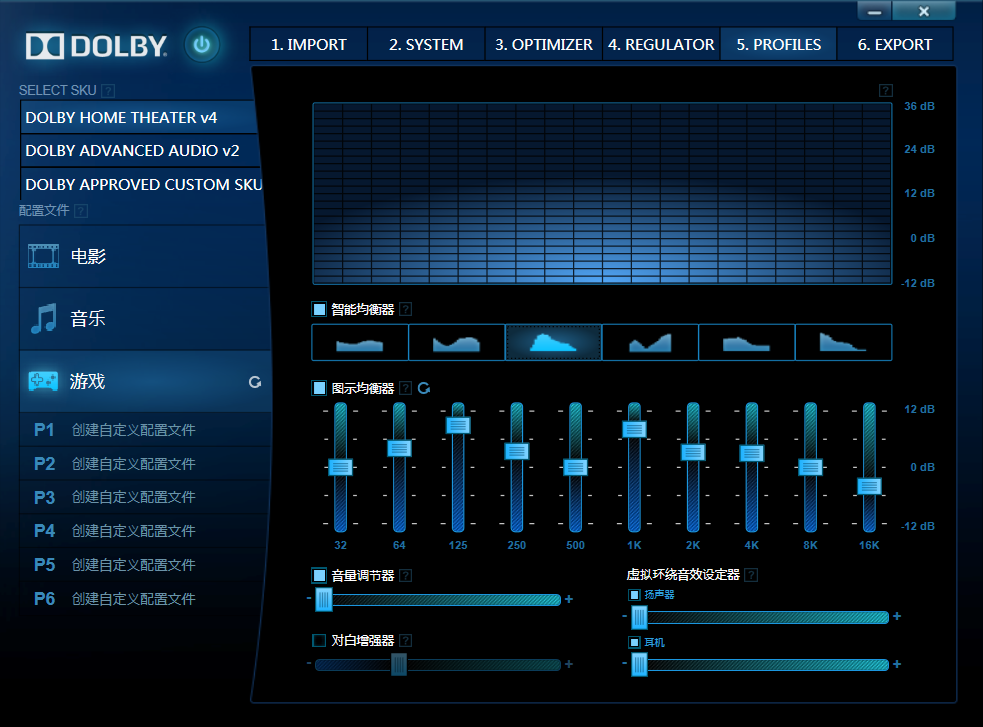Select DOLBY APPROVED CUSTOM SKU
This screenshot has height=727, width=983.
click(x=142, y=184)
